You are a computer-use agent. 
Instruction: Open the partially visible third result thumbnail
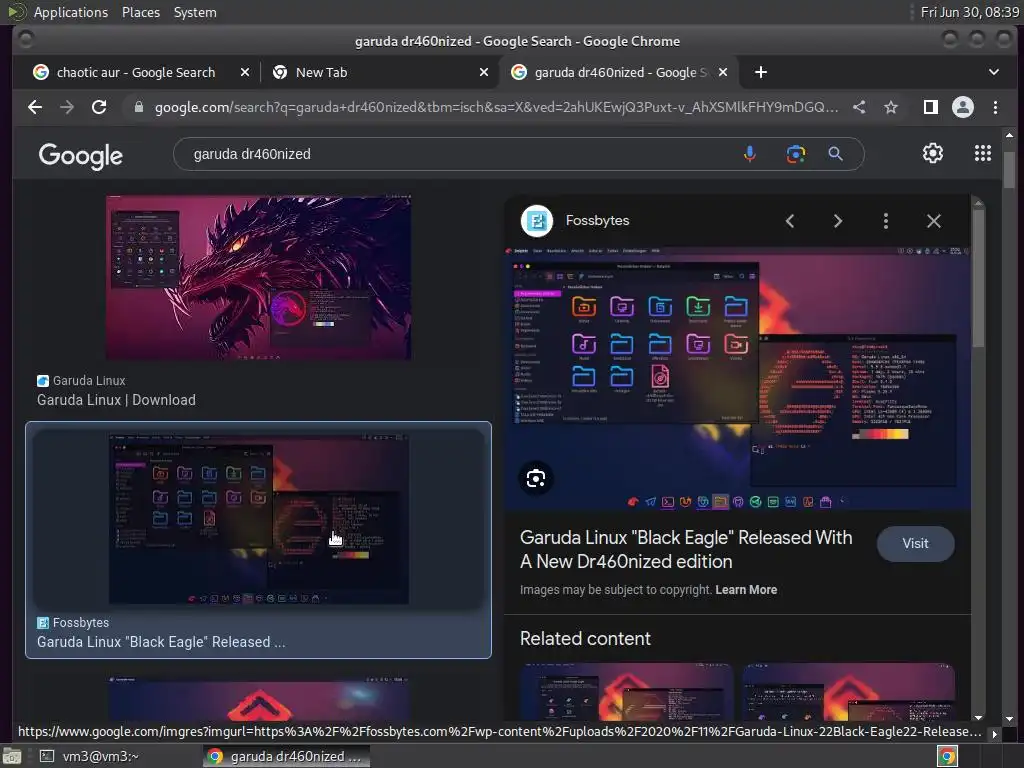tap(259, 699)
